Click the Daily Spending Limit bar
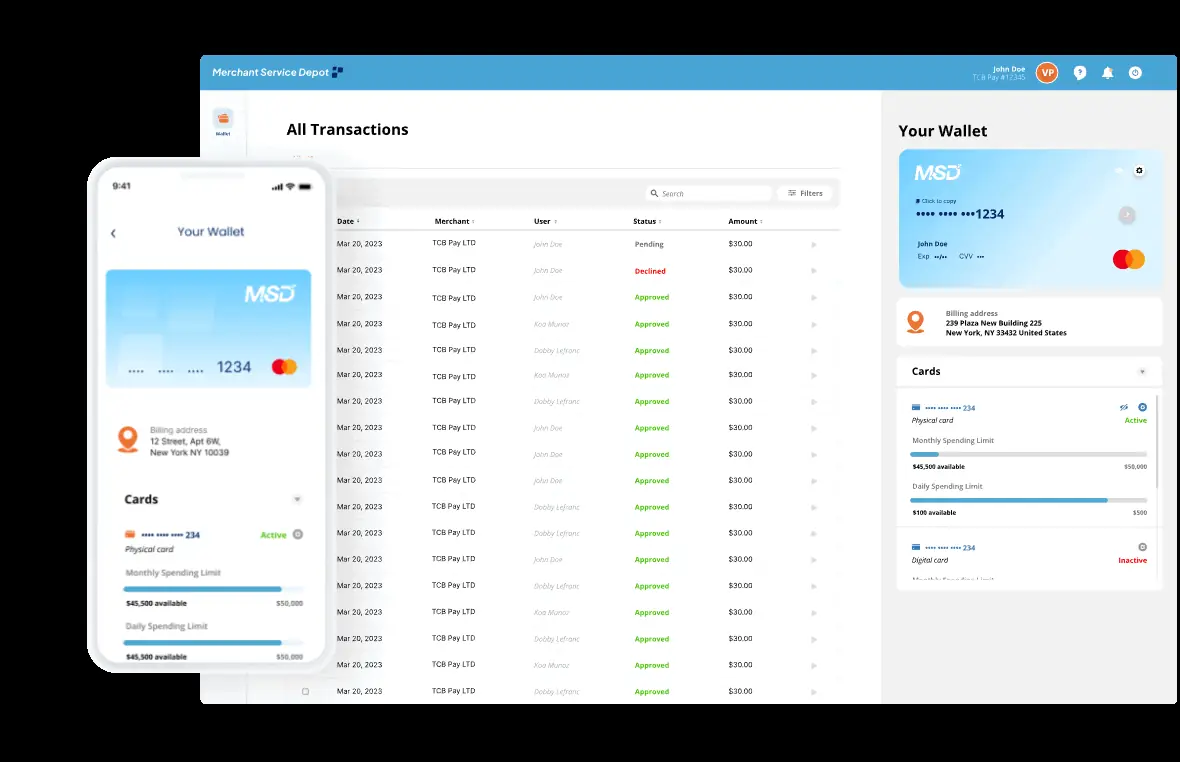The height and width of the screenshot is (762, 1180). (x=1029, y=500)
